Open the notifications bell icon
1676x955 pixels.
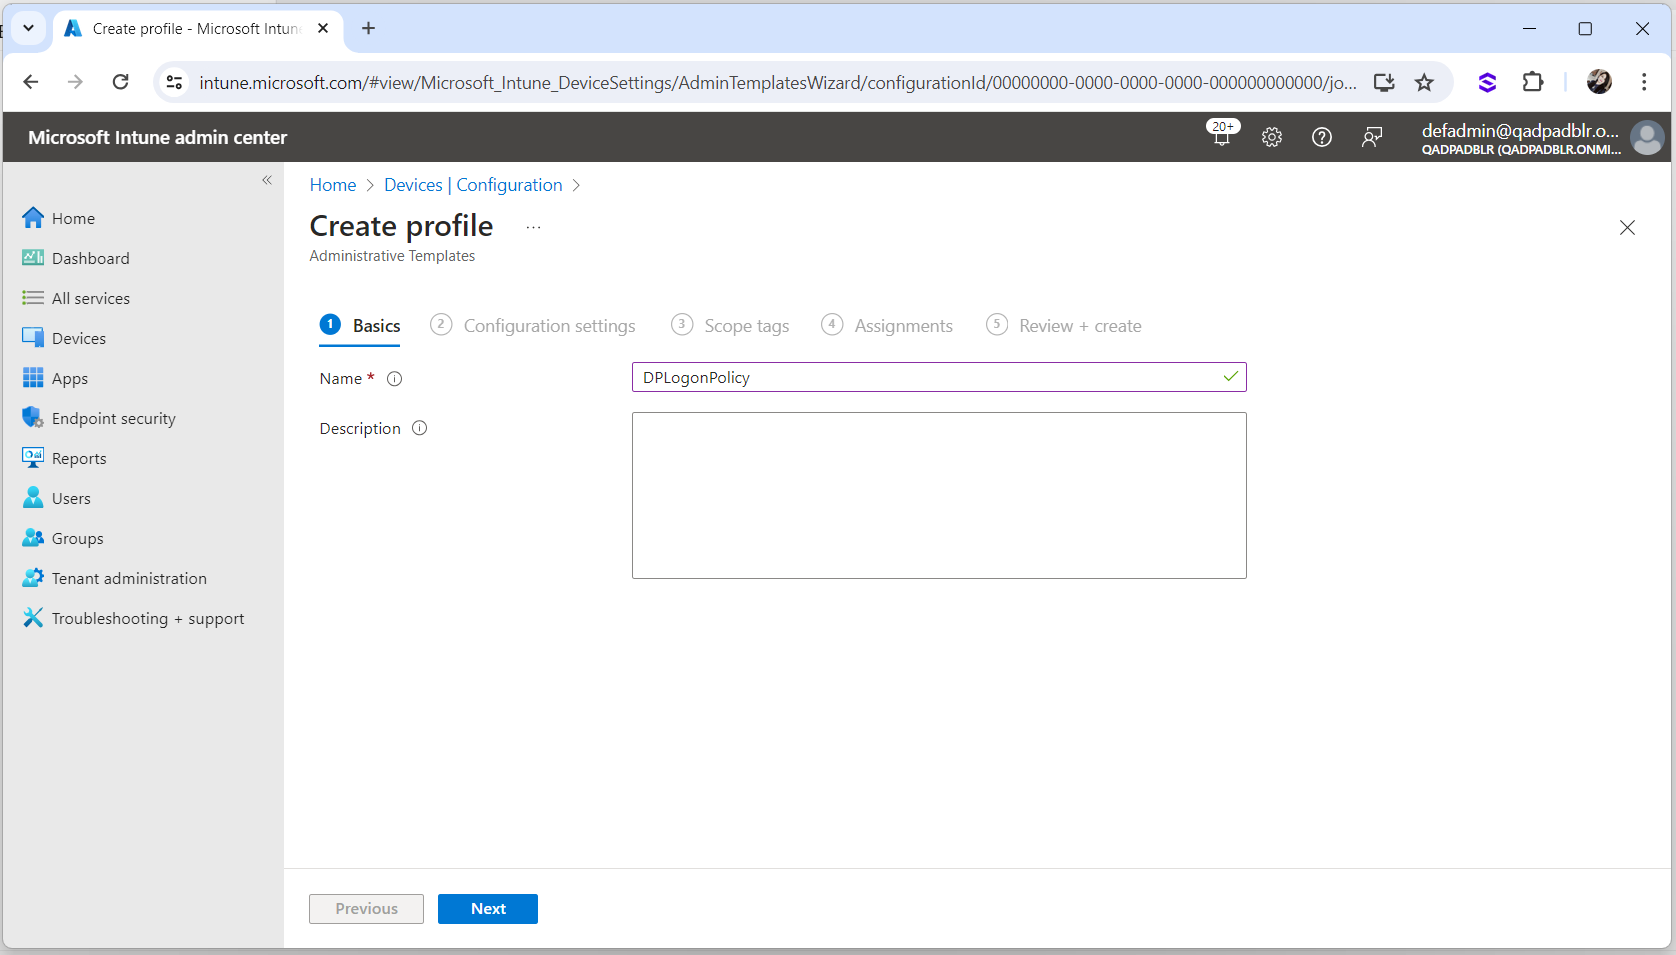(1222, 136)
